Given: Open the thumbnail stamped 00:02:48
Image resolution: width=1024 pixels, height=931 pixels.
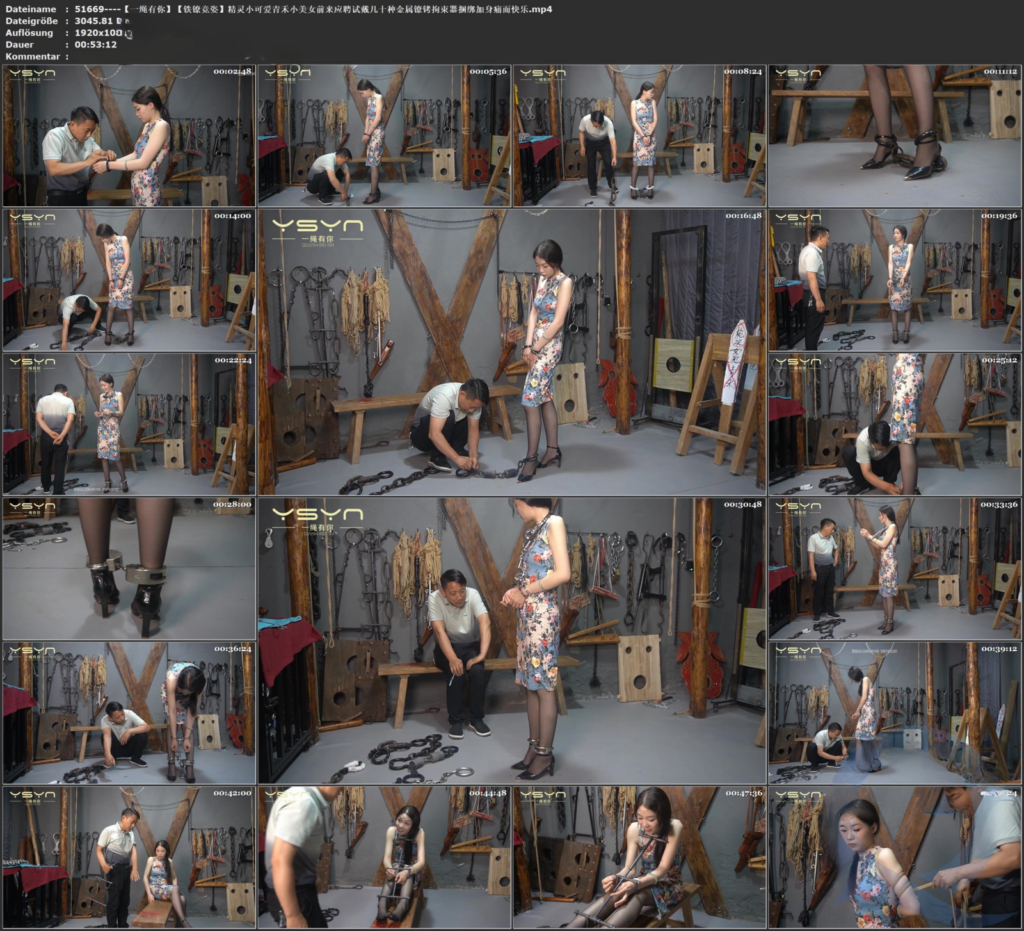Looking at the screenshot, I should click(129, 135).
